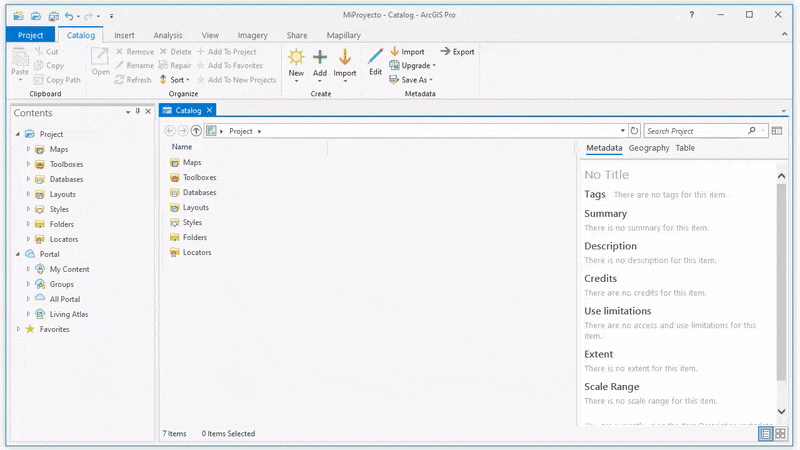Switch to the Mapillary ribbon tab
The image size is (800, 450).
point(343,35)
